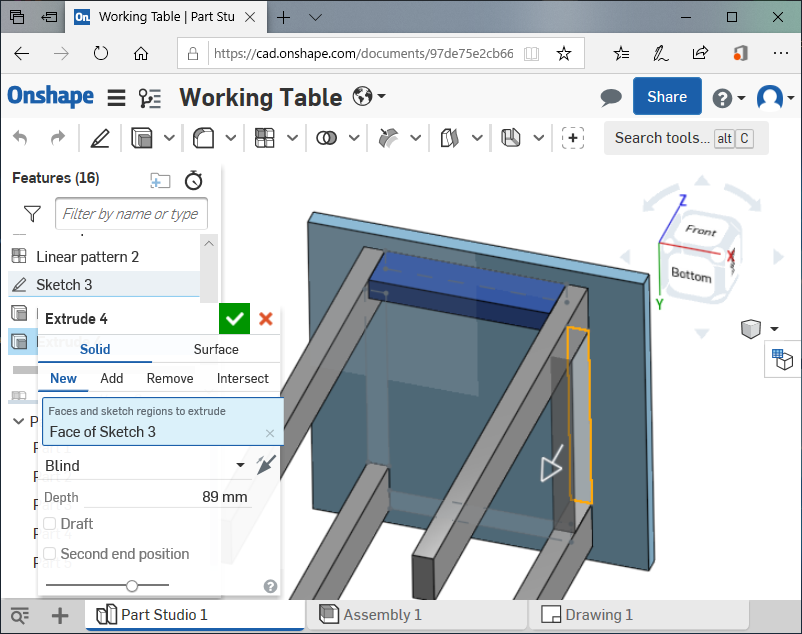This screenshot has width=802, height=634.
Task: Select the New operation tab
Action: click(x=63, y=378)
